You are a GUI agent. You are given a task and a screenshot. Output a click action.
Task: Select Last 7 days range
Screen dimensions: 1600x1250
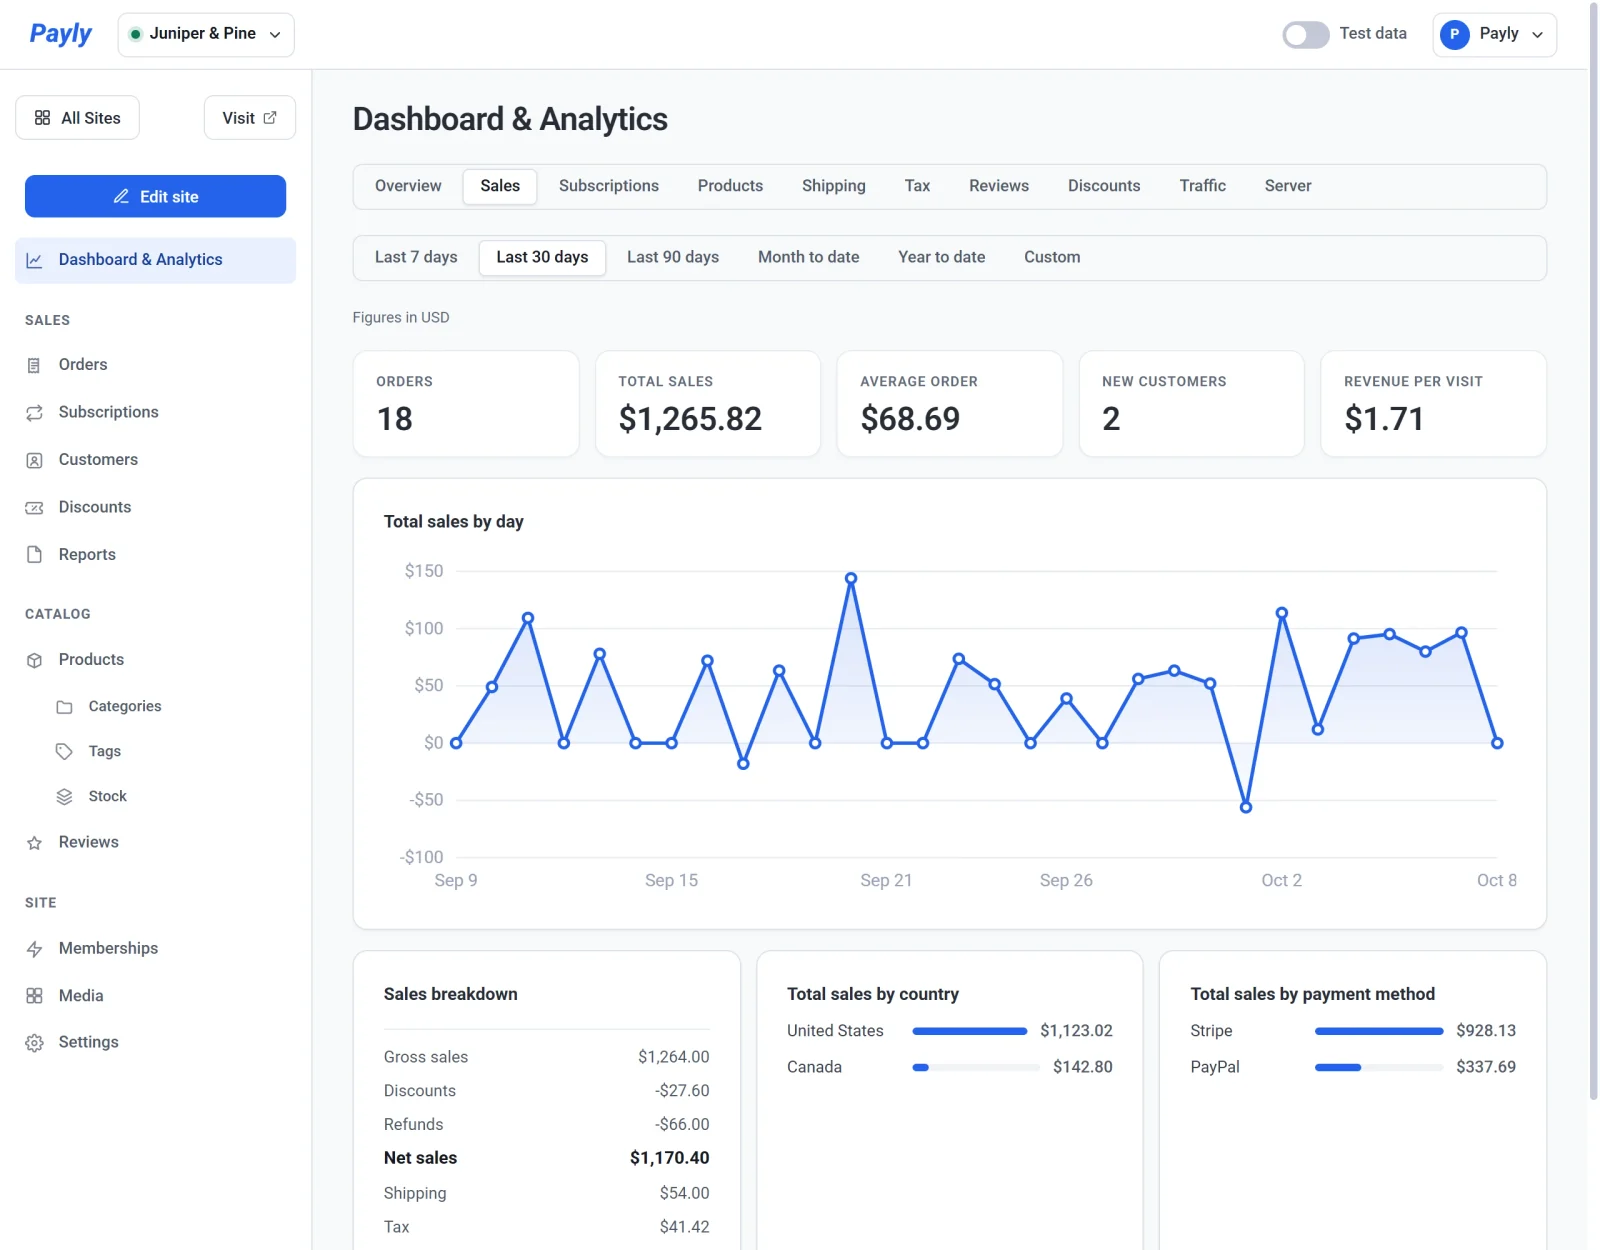point(416,257)
